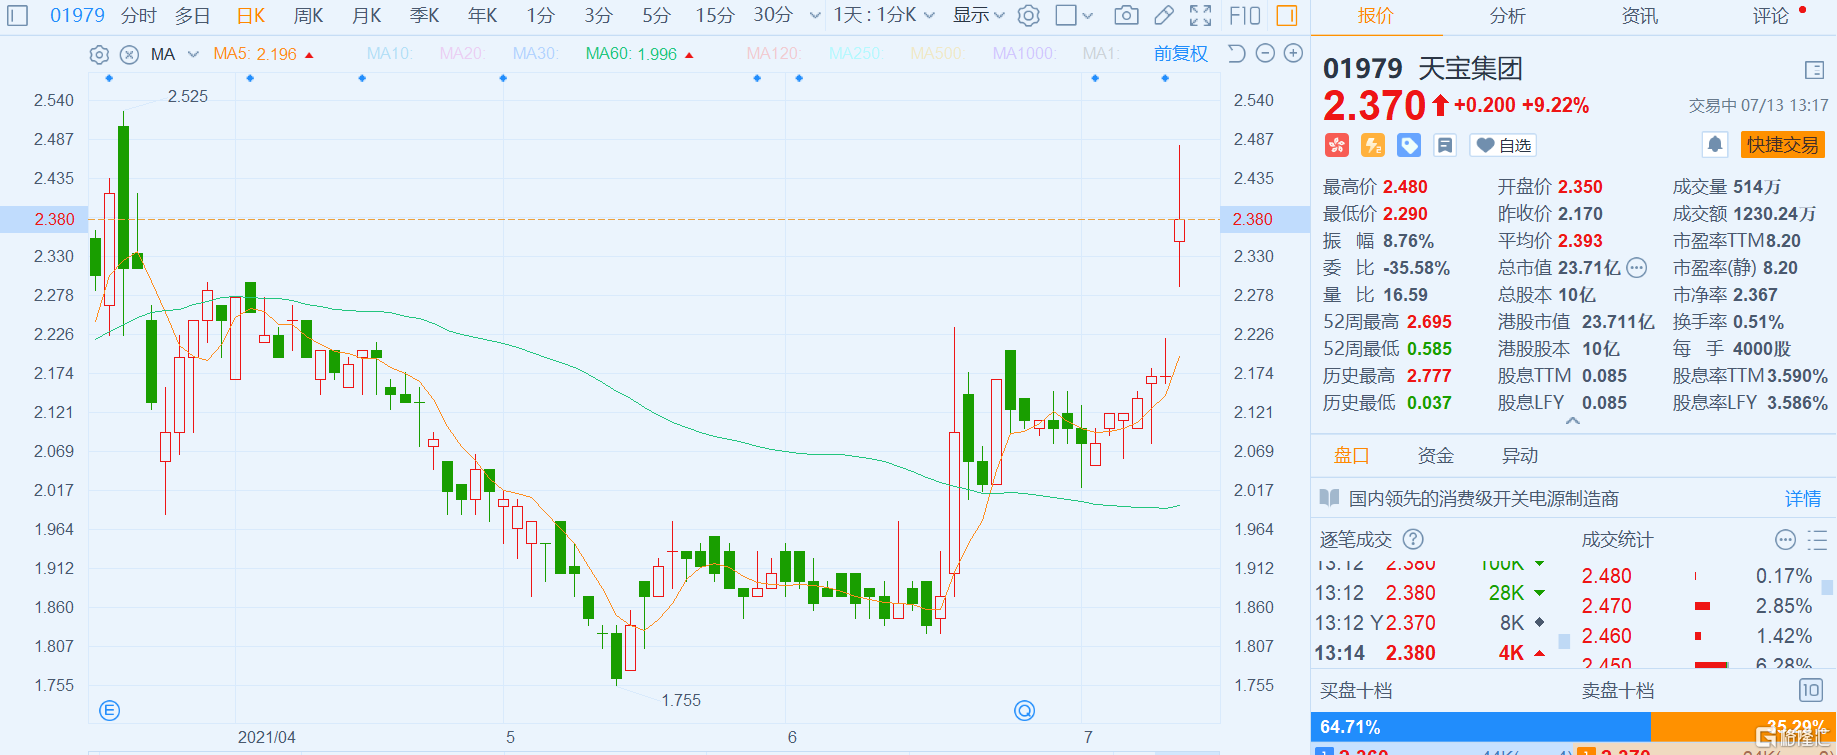Switch to 异动 movement tab
Image resolution: width=1837 pixels, height=755 pixels.
(1520, 456)
